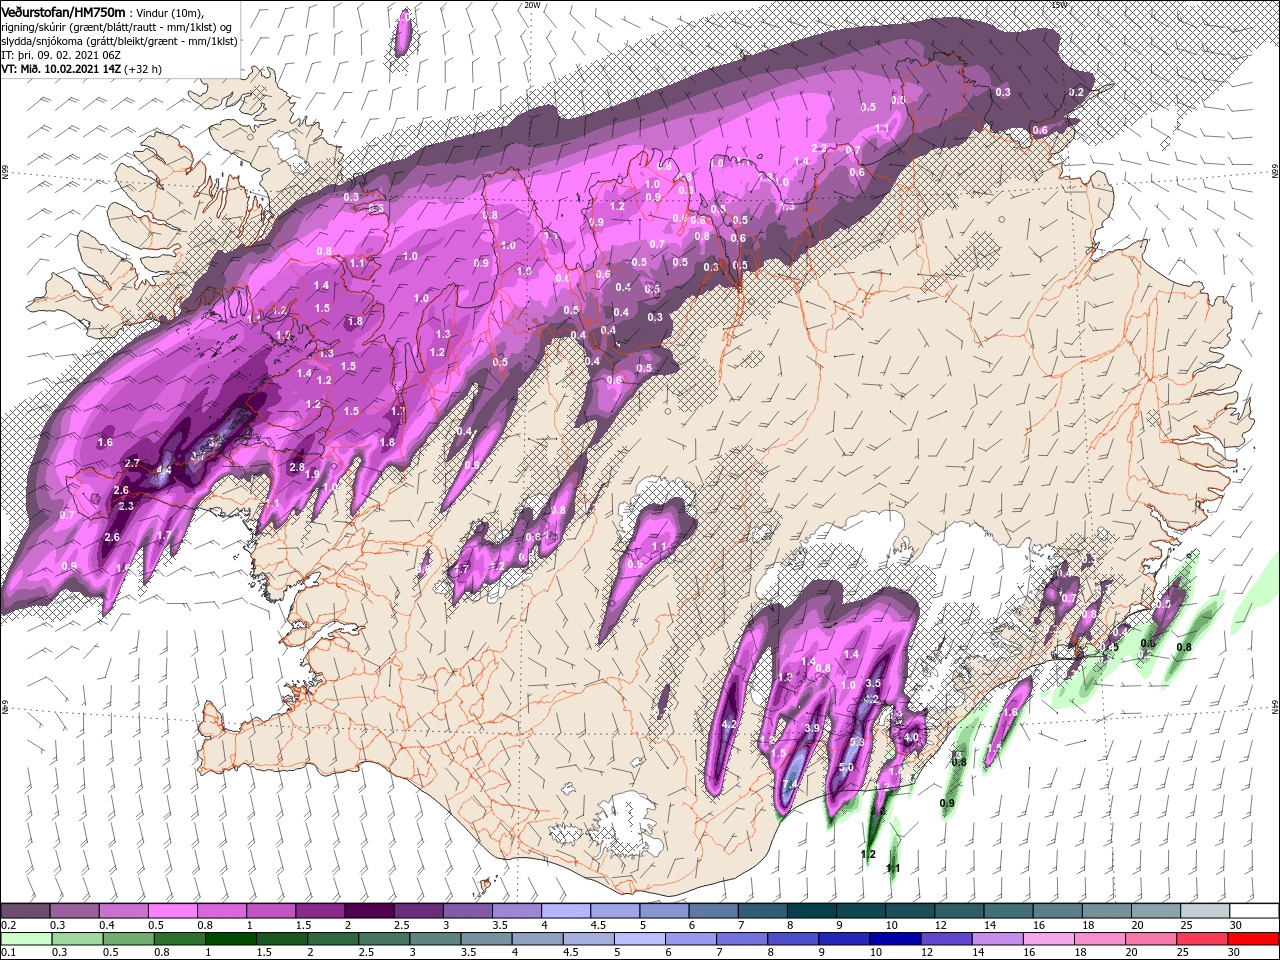This screenshot has height=960, width=1280.
Task: Click the '25' label in the snow legend
Action: pos(1189,925)
